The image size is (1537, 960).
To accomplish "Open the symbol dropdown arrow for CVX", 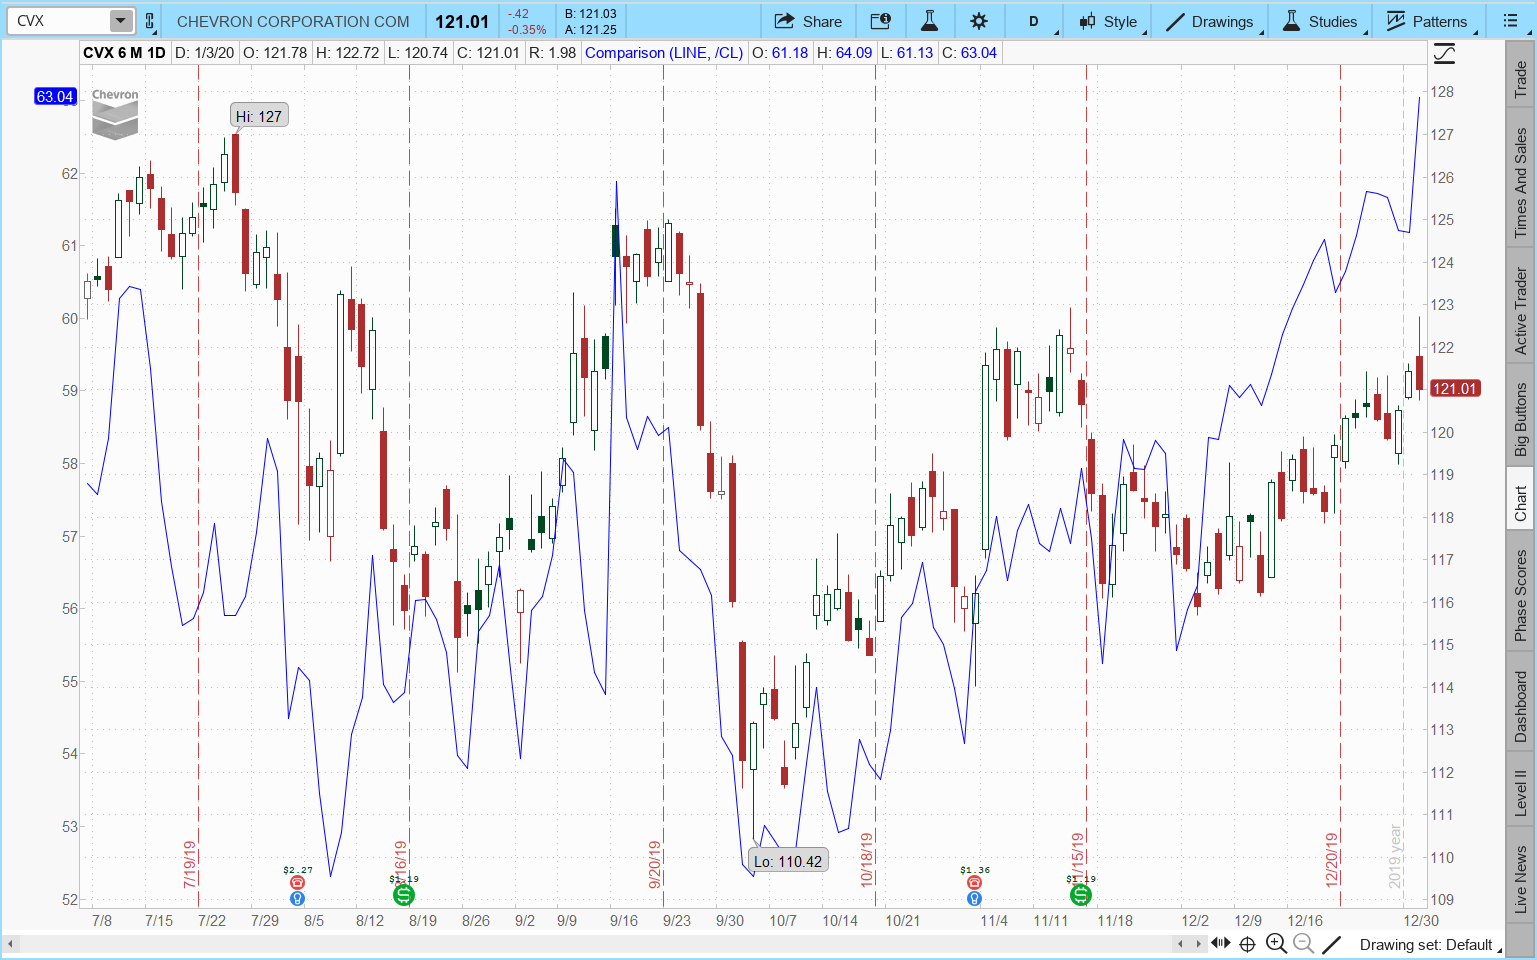I will (x=120, y=21).
